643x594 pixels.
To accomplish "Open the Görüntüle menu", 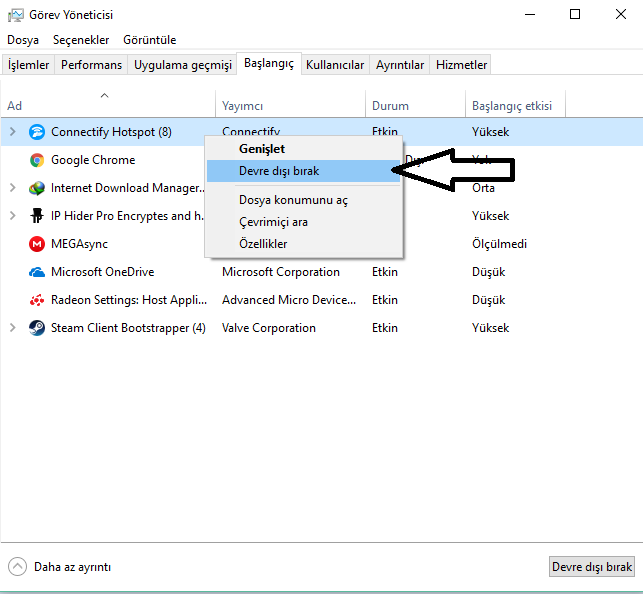I will click(150, 40).
